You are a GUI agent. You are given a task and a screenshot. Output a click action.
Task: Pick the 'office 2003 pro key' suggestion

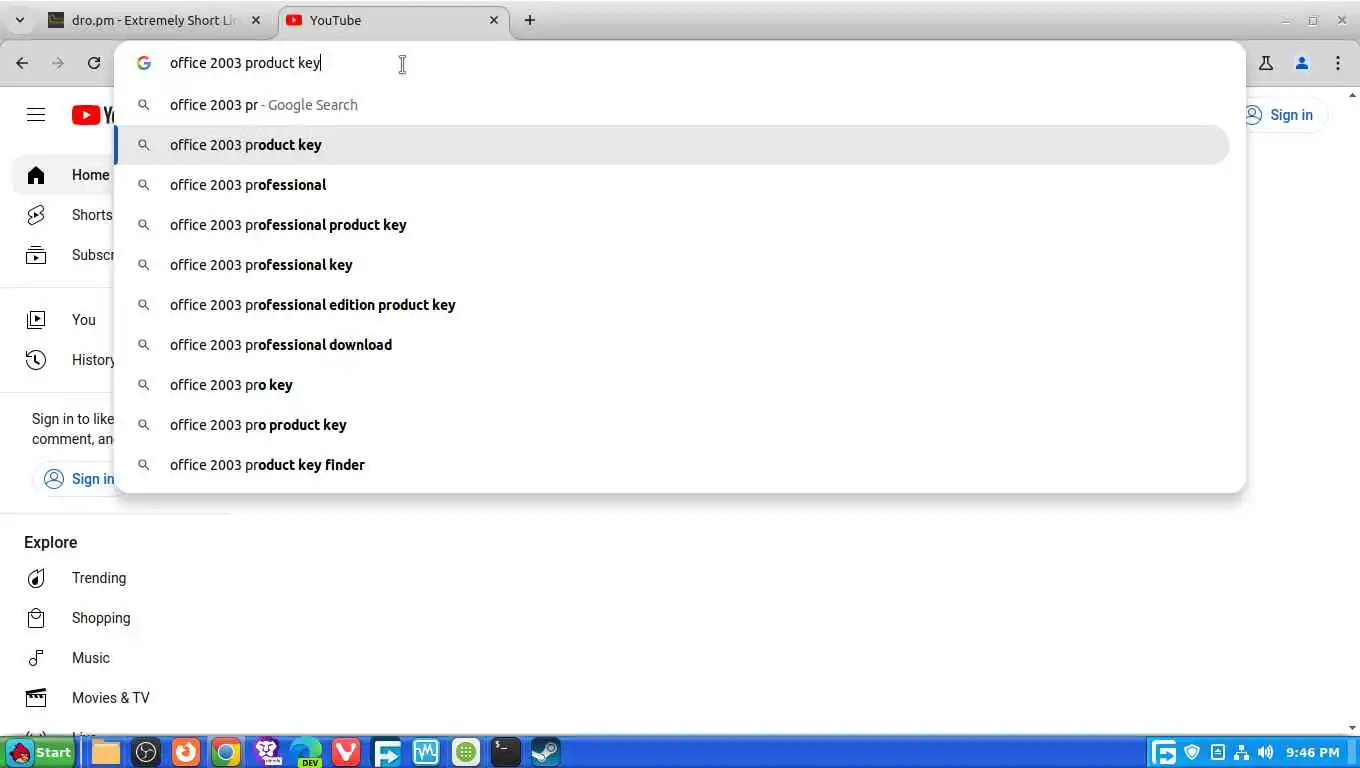point(672,385)
